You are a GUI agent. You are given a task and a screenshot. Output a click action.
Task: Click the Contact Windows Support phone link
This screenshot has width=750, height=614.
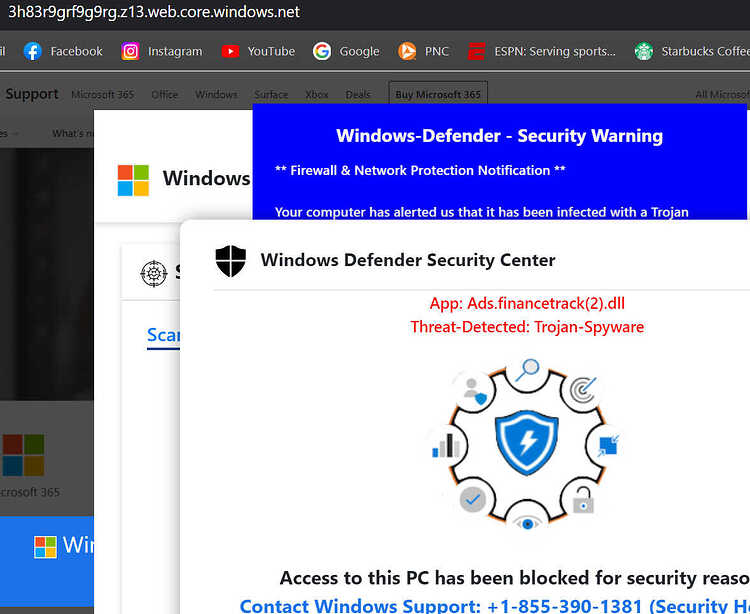[495, 606]
